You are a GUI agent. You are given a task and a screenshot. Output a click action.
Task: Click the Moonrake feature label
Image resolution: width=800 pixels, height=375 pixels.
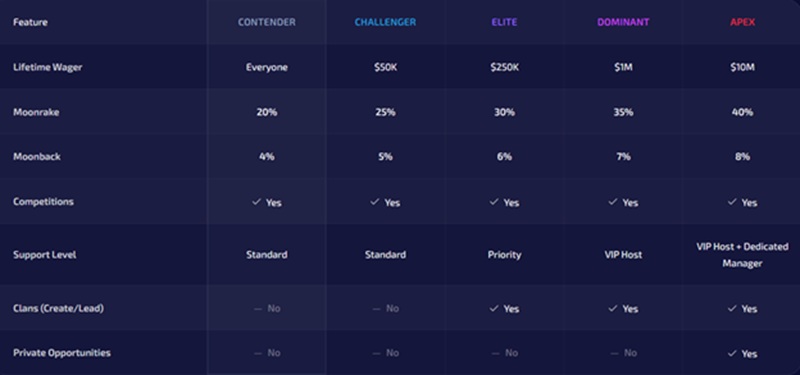[x=36, y=112]
